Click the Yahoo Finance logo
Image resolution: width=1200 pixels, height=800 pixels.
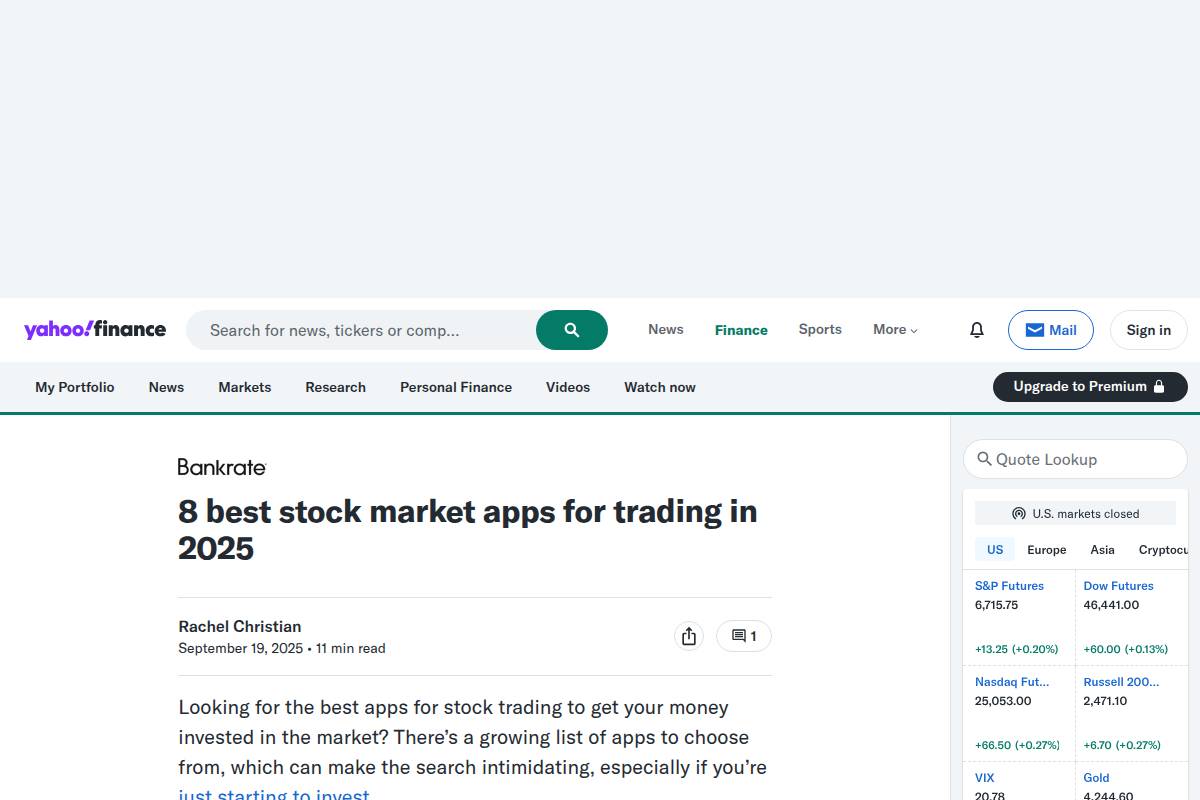click(95, 330)
